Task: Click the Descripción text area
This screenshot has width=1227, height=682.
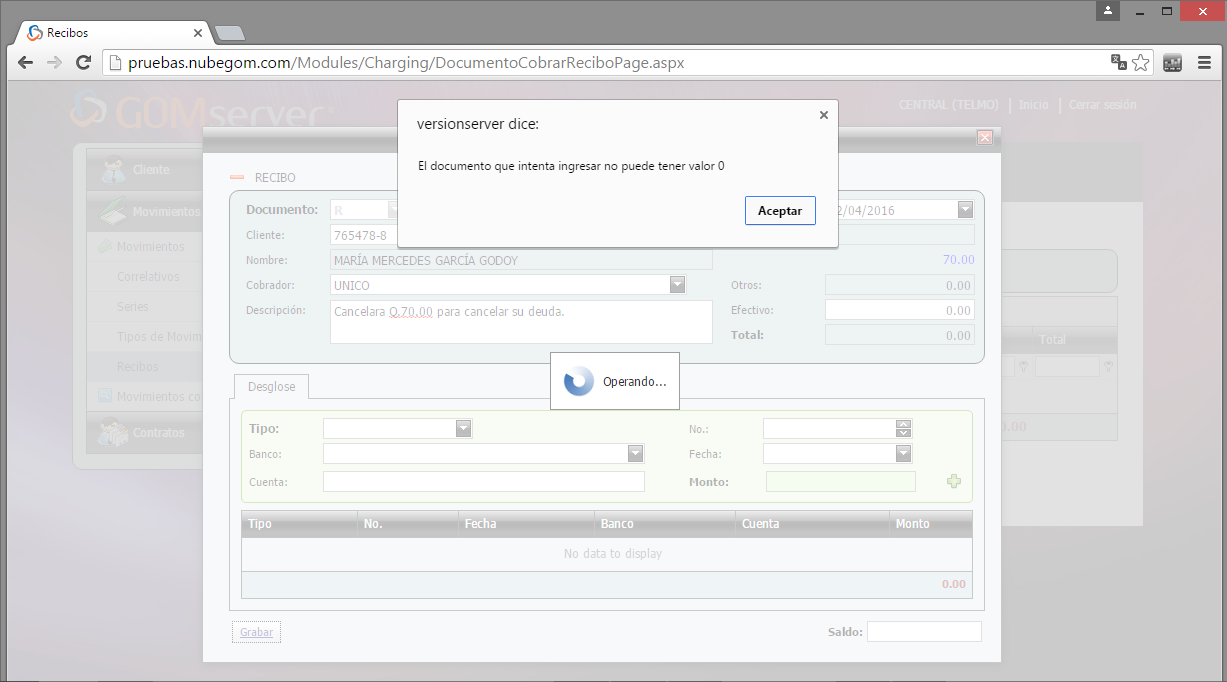Action: coord(520,322)
